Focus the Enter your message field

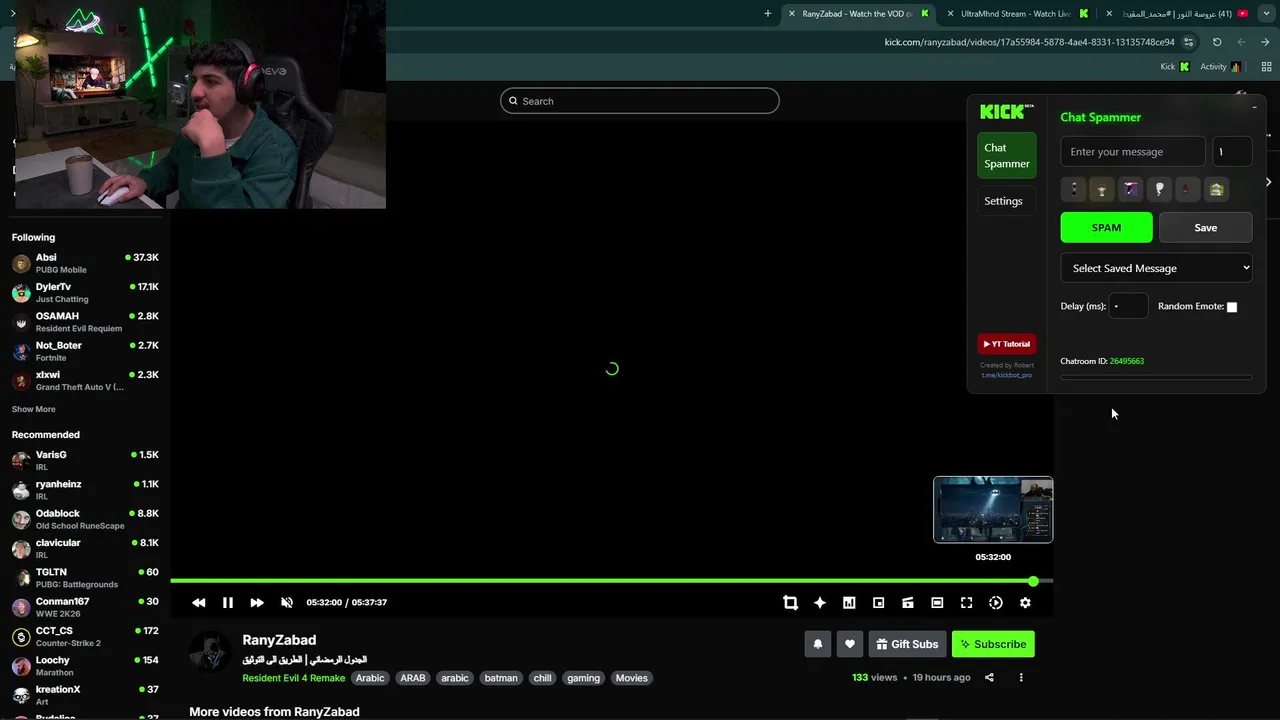click(x=1133, y=151)
